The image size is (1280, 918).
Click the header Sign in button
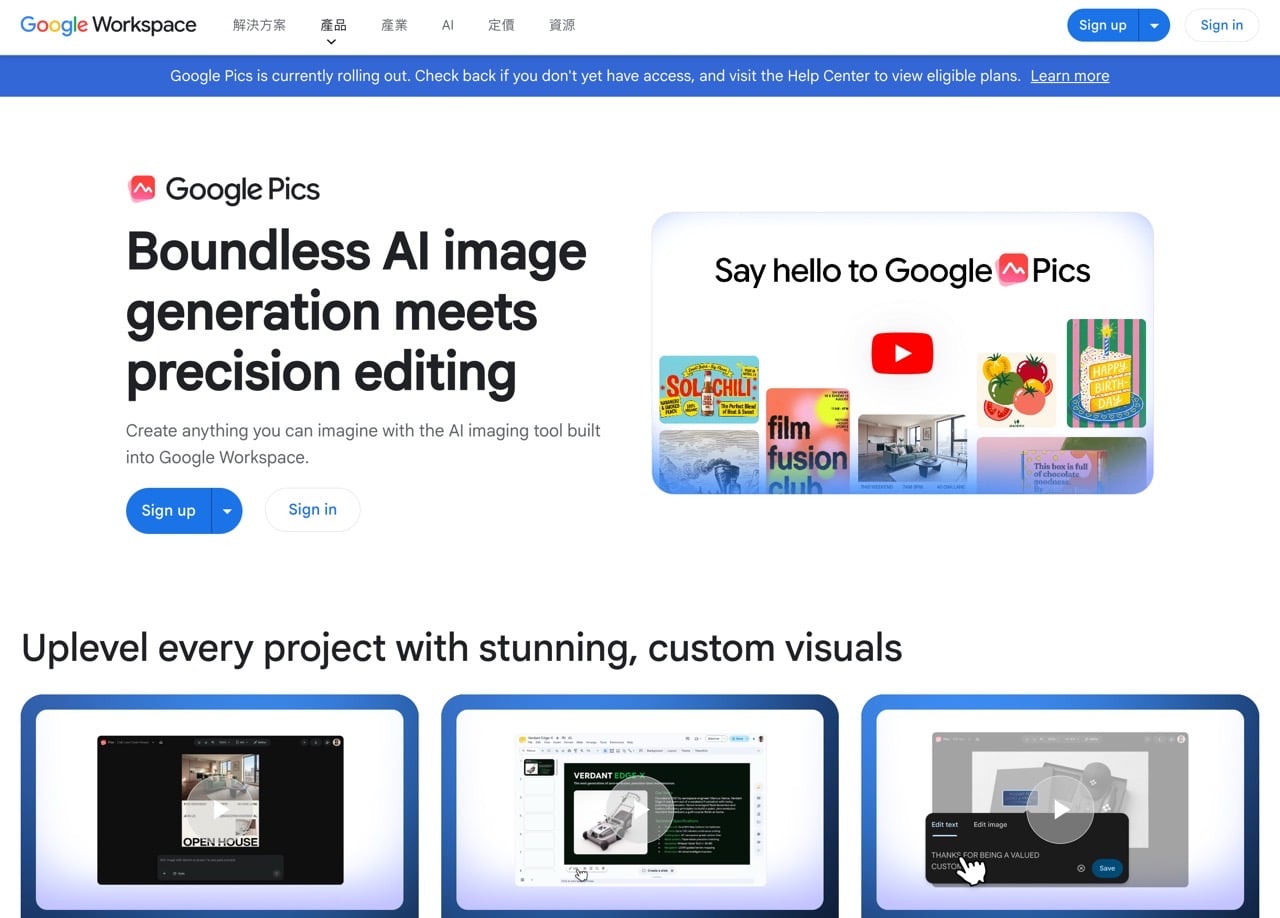coord(1221,25)
